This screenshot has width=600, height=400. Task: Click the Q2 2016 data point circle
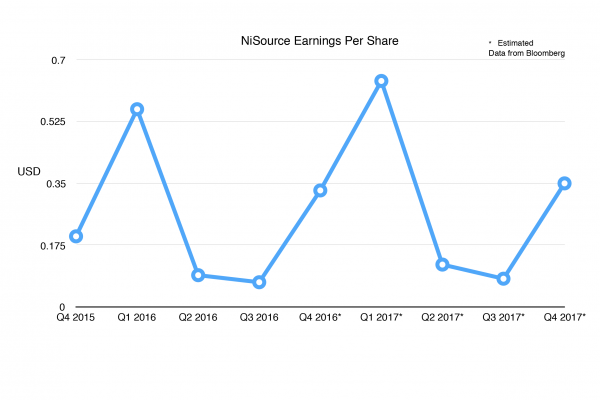click(198, 275)
